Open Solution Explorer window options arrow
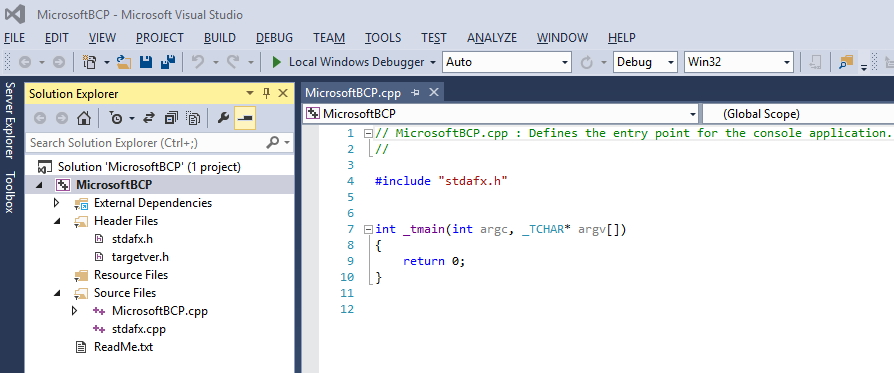 tap(250, 94)
